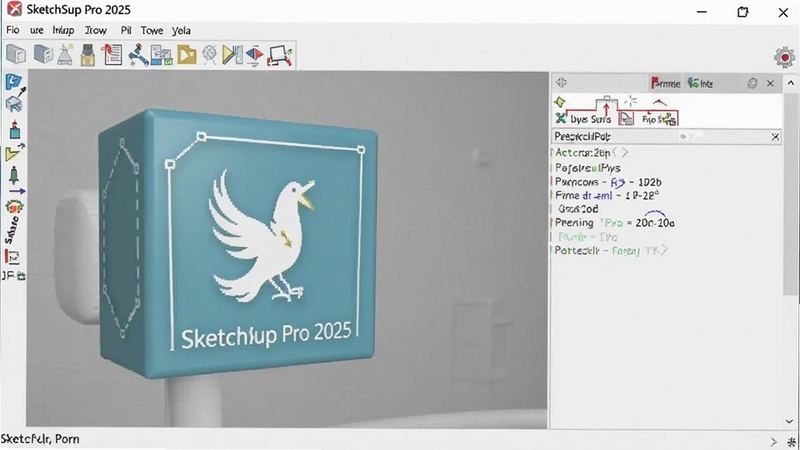The width and height of the screenshot is (800, 450).
Task: Click the gray circular compass icon
Action: point(210,55)
